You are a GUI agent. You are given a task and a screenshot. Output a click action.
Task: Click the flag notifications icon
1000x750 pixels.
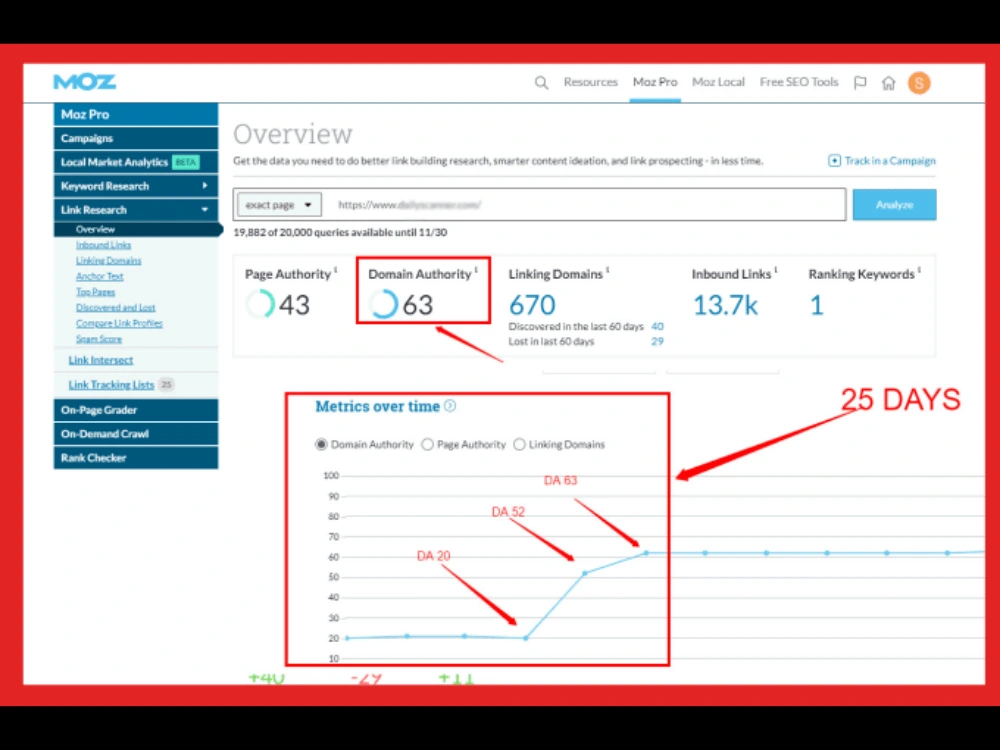(860, 82)
